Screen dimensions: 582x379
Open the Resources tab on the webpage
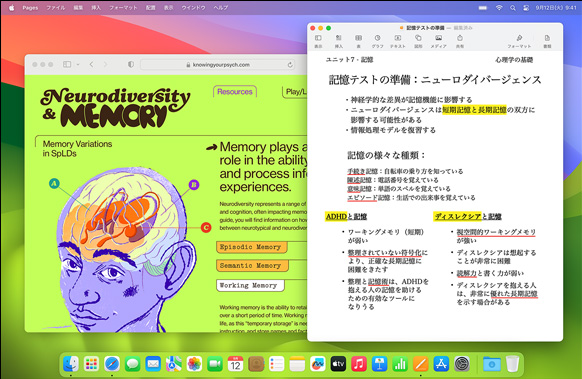click(x=235, y=92)
